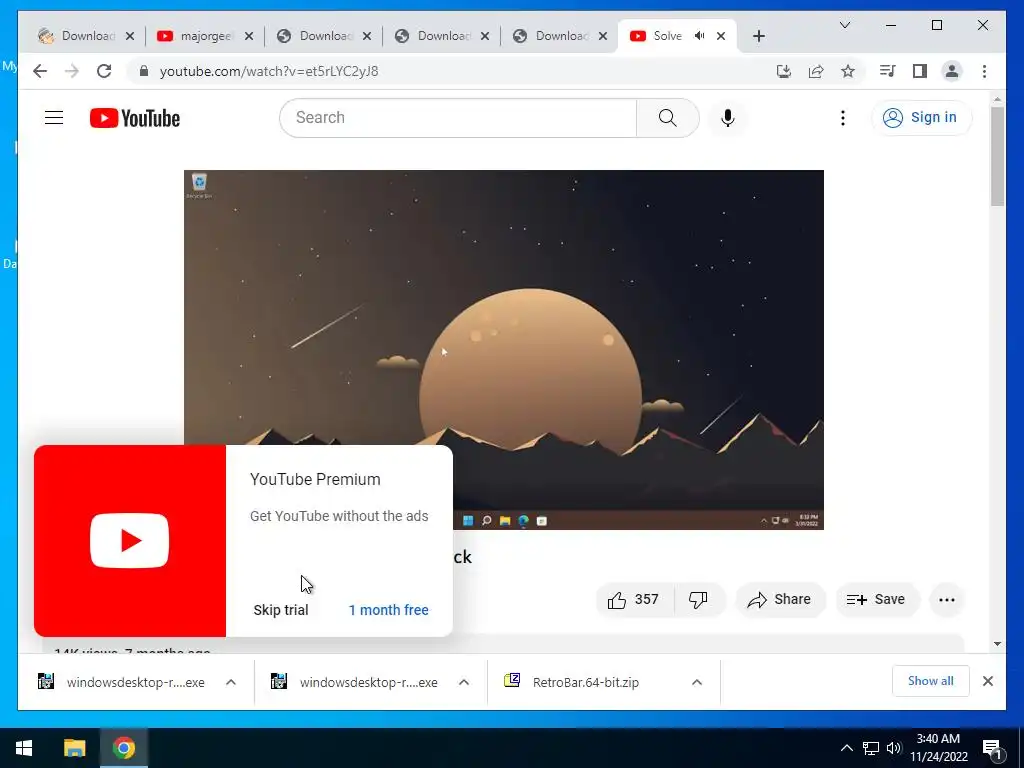Click the address bar URL

(269, 71)
